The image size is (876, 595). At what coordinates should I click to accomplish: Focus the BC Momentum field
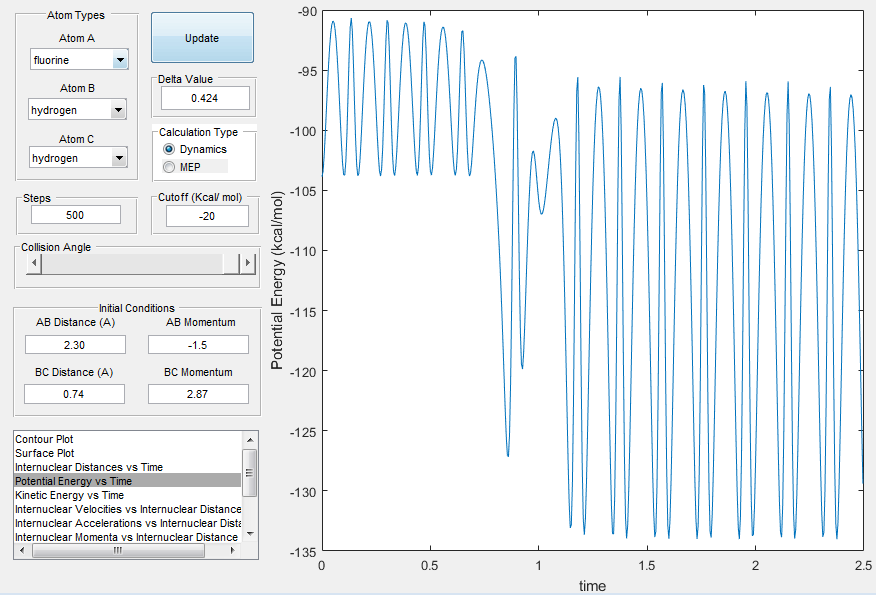[x=198, y=394]
